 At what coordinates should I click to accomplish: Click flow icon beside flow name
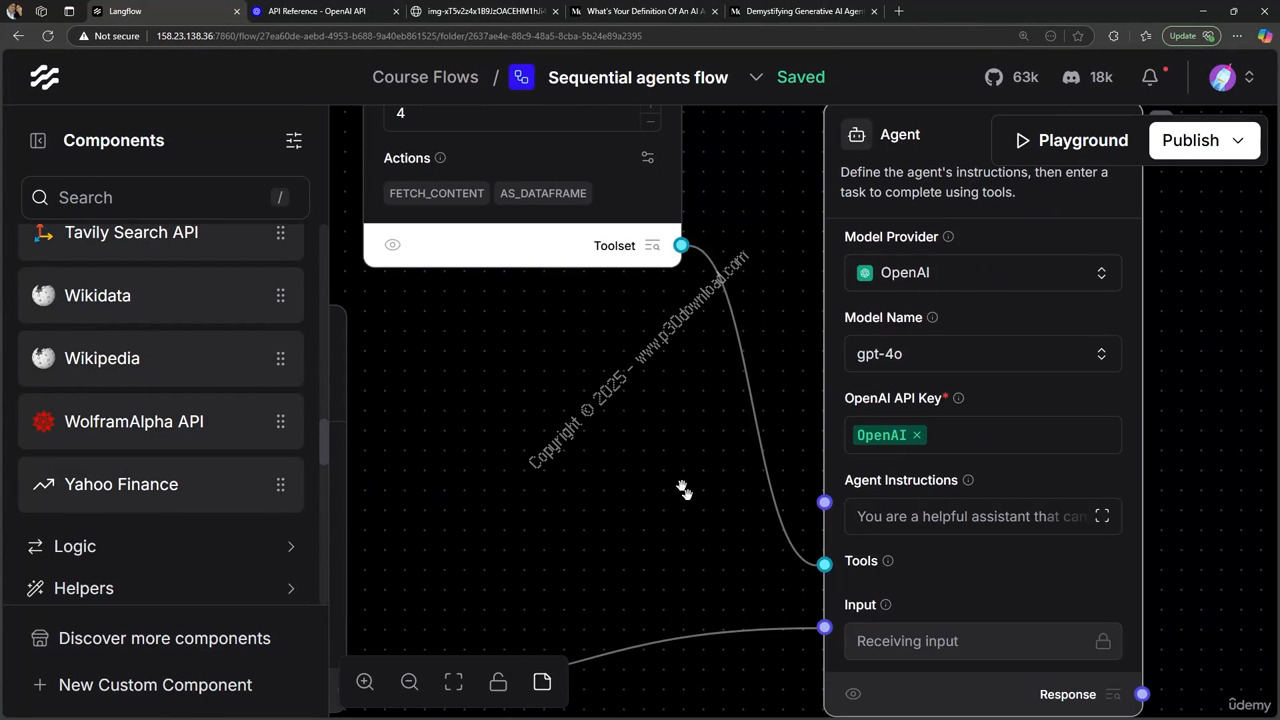tap(521, 77)
